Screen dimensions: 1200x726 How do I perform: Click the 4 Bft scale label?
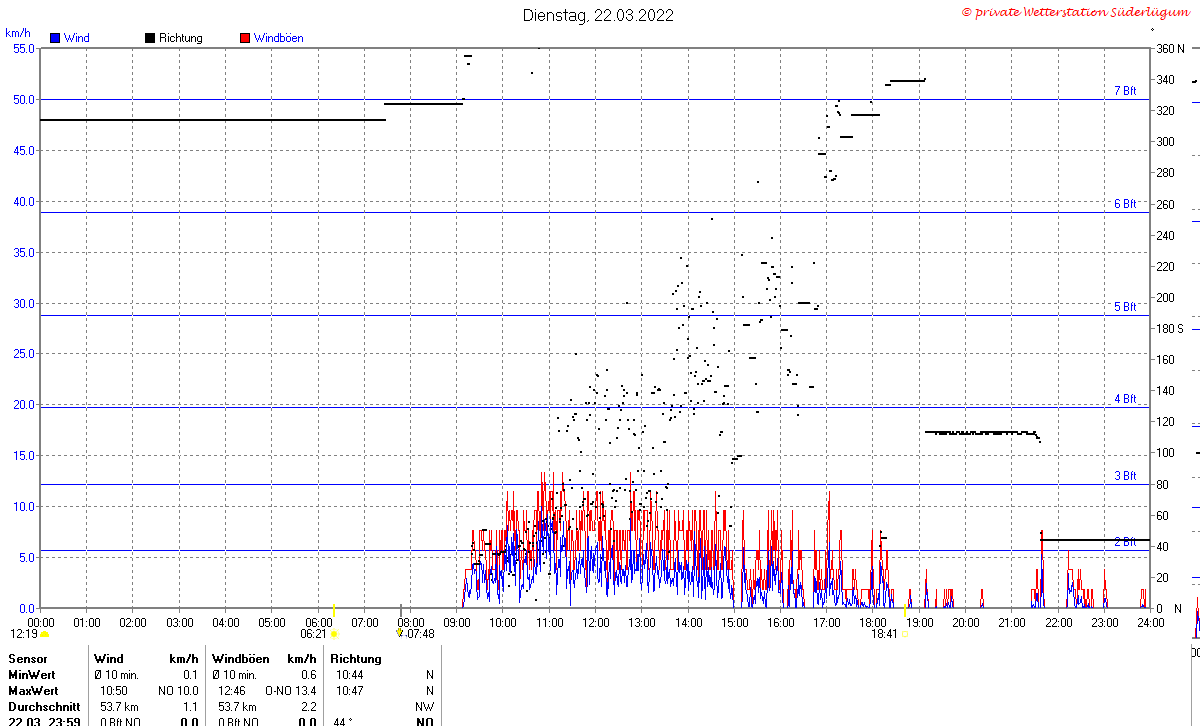[x=1125, y=399]
